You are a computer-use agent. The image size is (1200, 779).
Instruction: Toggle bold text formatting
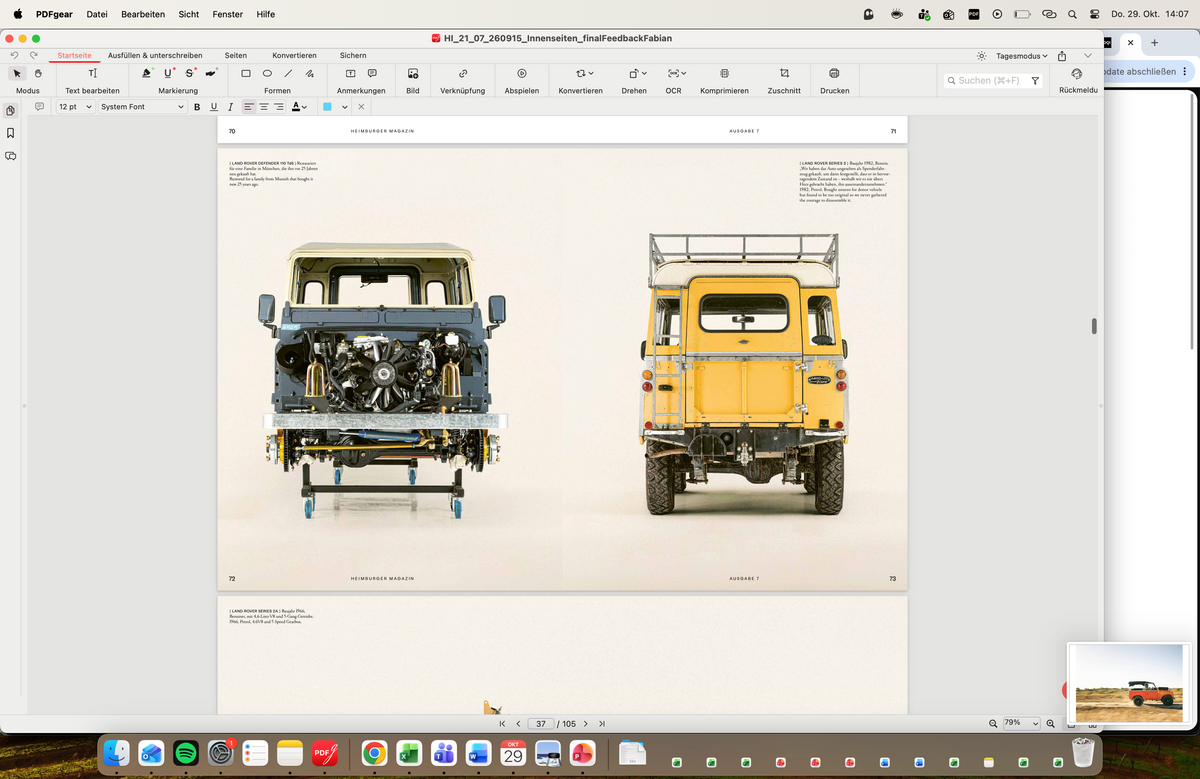[x=197, y=107]
